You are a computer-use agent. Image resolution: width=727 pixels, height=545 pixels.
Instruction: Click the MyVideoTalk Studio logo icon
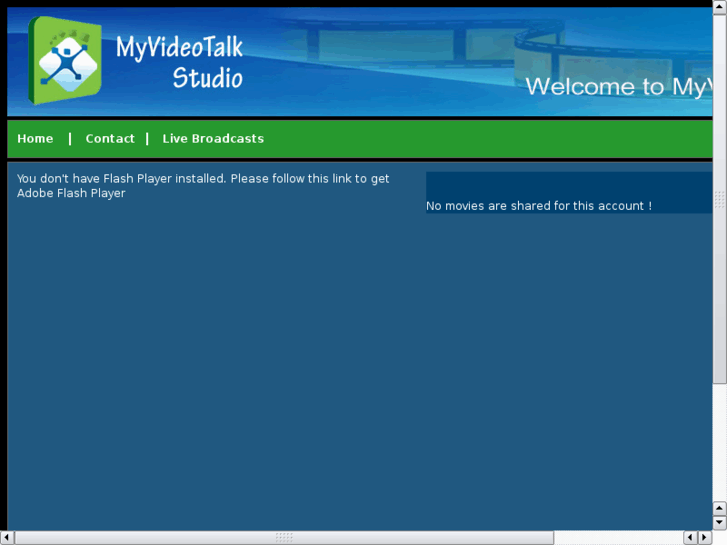(65, 60)
